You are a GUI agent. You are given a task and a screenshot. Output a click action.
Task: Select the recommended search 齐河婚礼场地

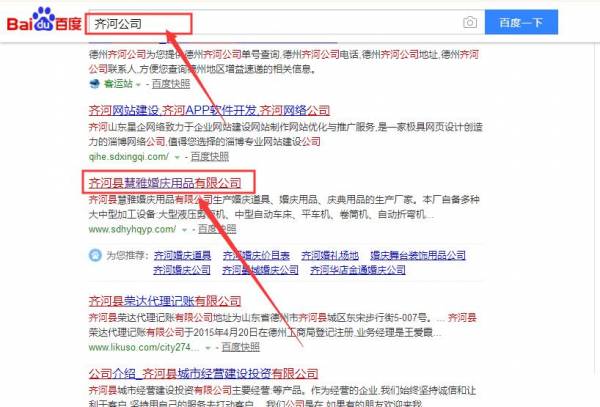[326, 255]
